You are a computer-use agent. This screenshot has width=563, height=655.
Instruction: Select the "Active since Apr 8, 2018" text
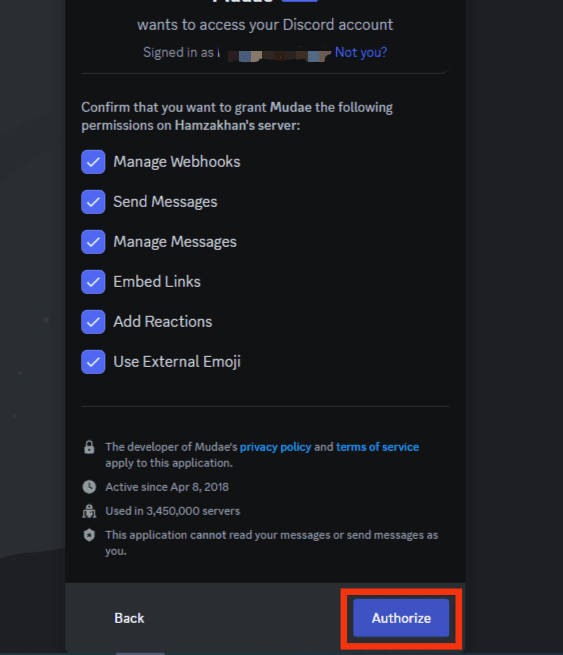pyautogui.click(x=167, y=487)
